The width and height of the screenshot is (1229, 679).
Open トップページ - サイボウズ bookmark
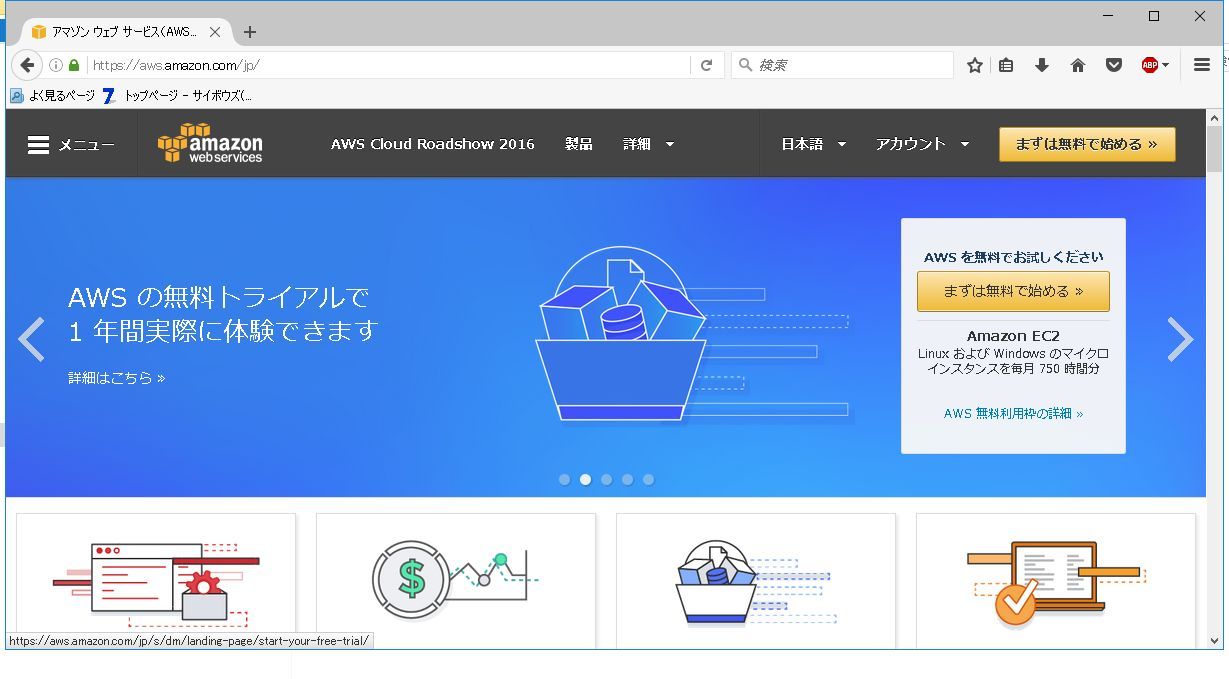(x=178, y=96)
